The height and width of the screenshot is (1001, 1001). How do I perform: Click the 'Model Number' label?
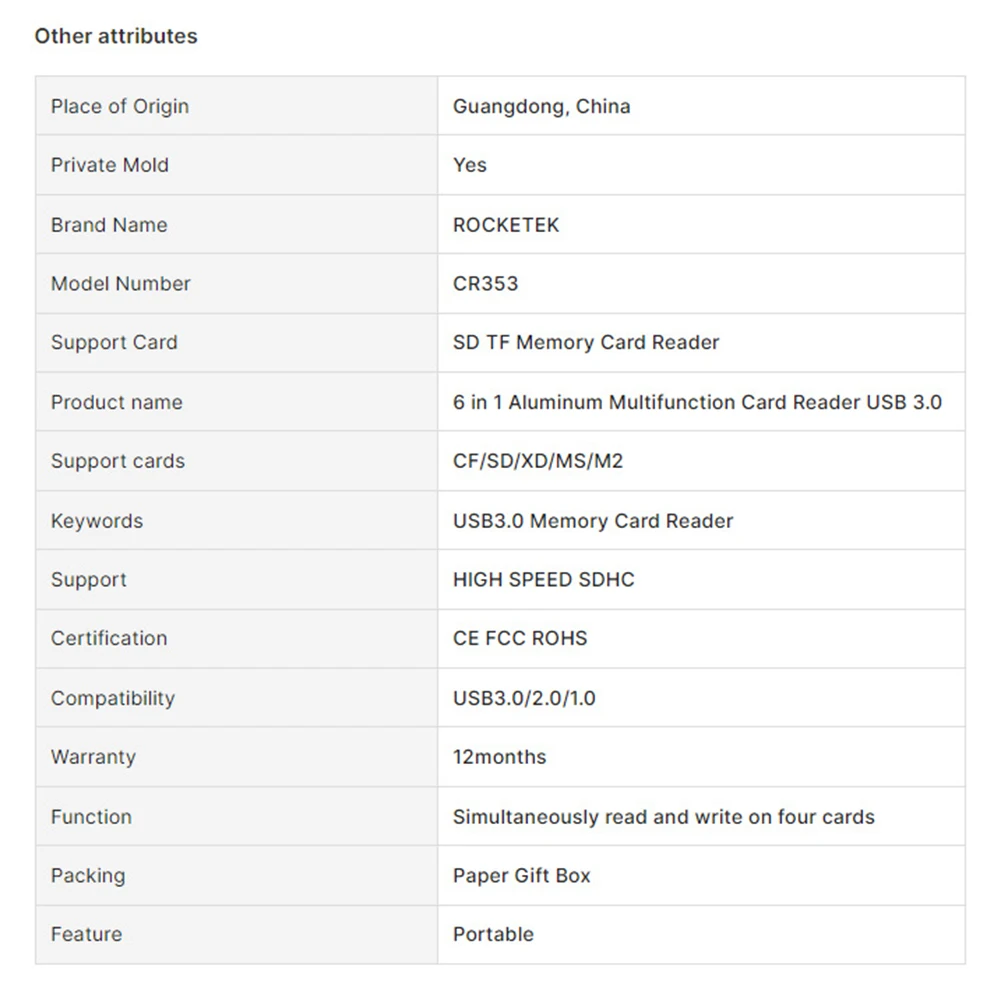pos(121,283)
